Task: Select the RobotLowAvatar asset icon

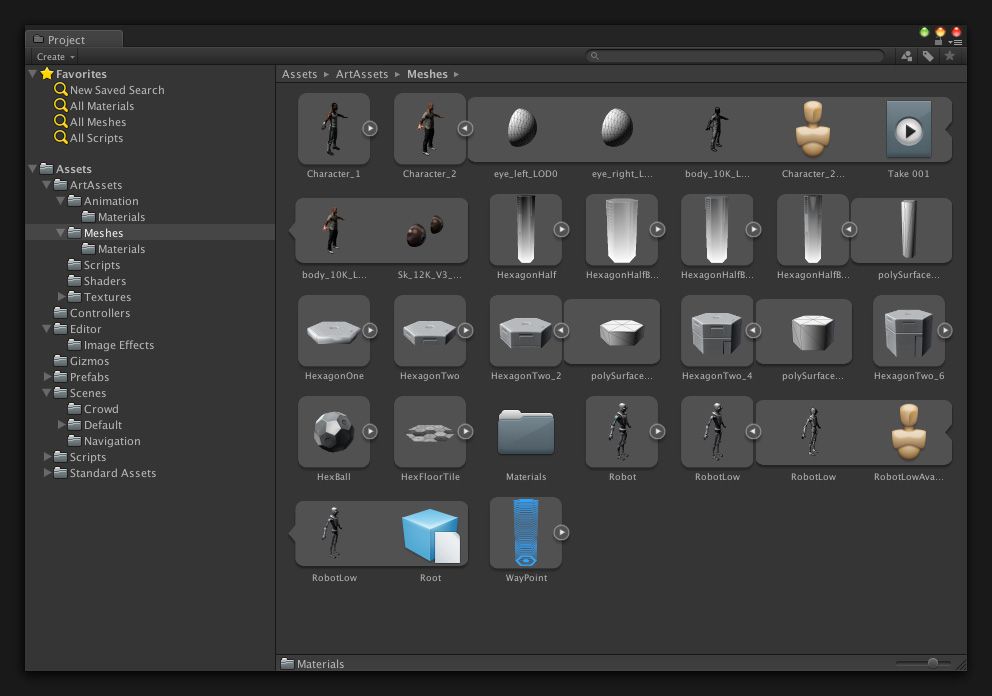Action: (908, 432)
